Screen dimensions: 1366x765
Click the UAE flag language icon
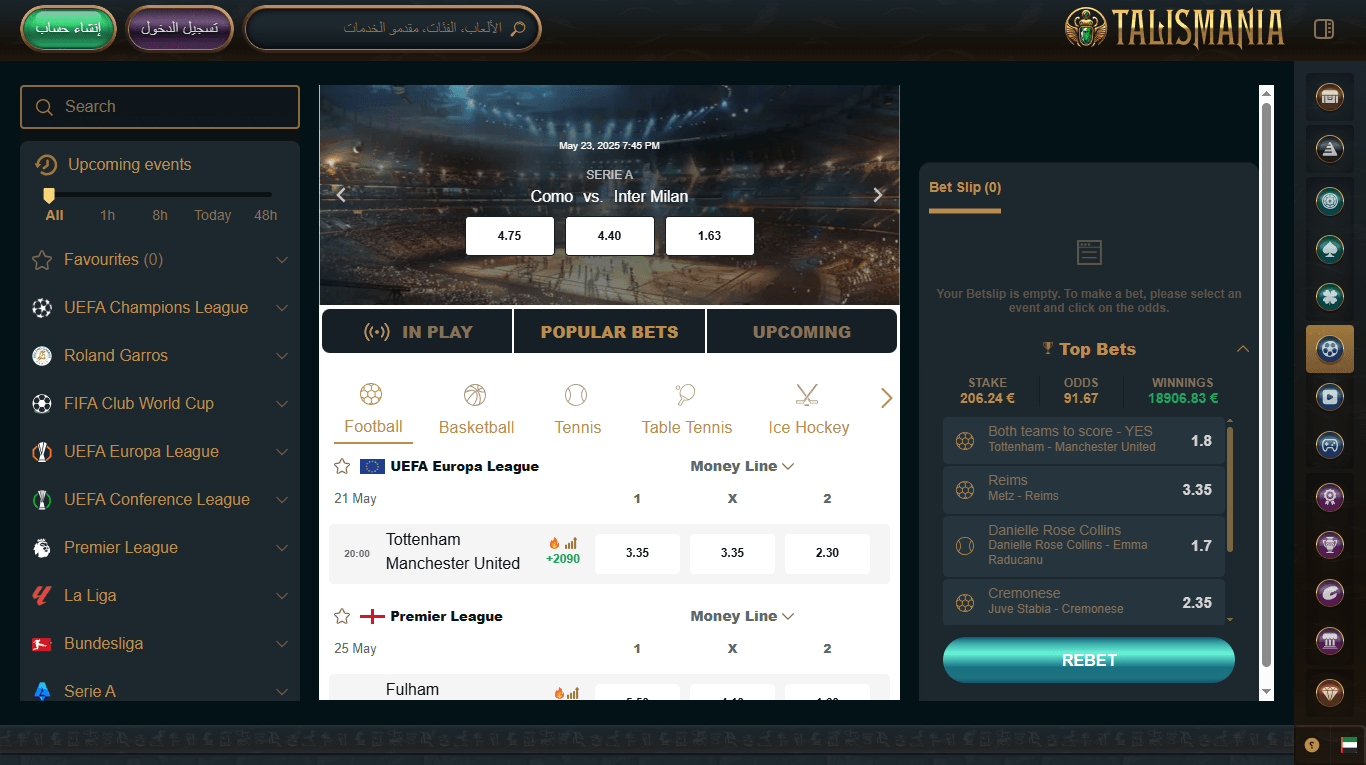[1349, 745]
